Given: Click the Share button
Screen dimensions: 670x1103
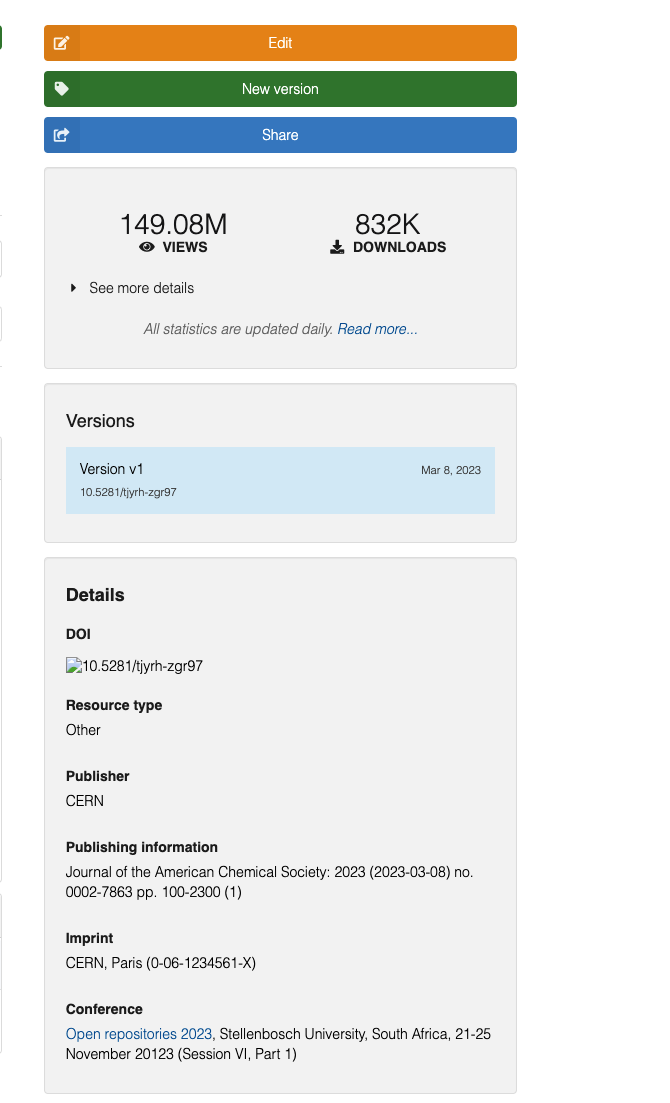Looking at the screenshot, I should [x=280, y=135].
